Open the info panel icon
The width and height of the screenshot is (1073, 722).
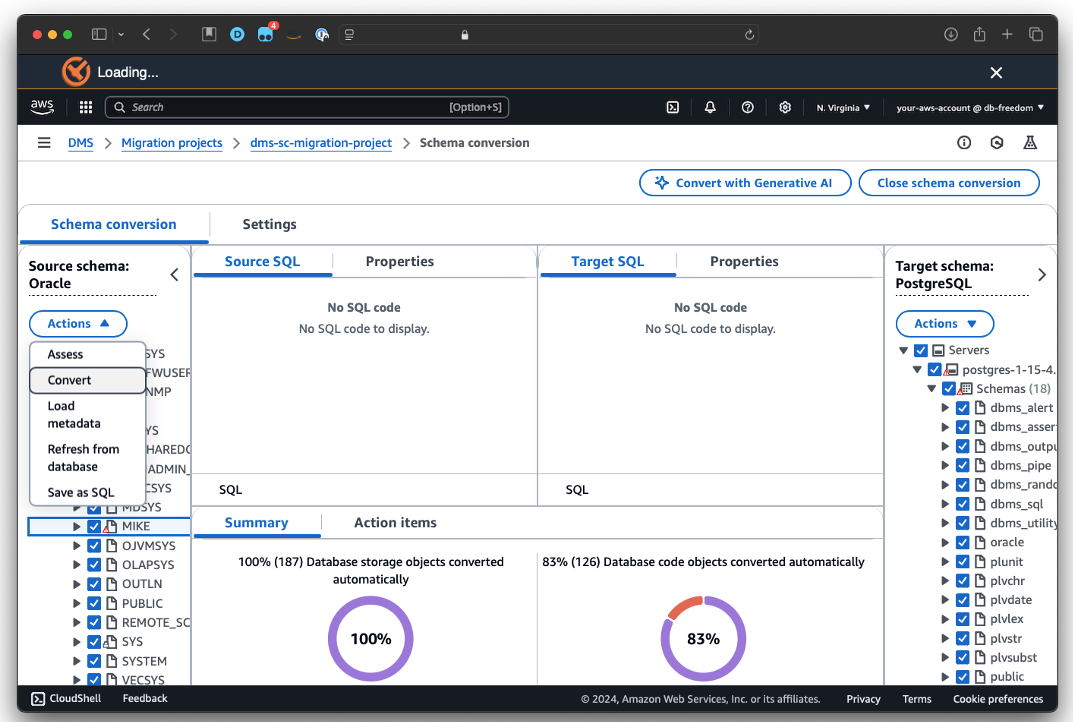964,142
